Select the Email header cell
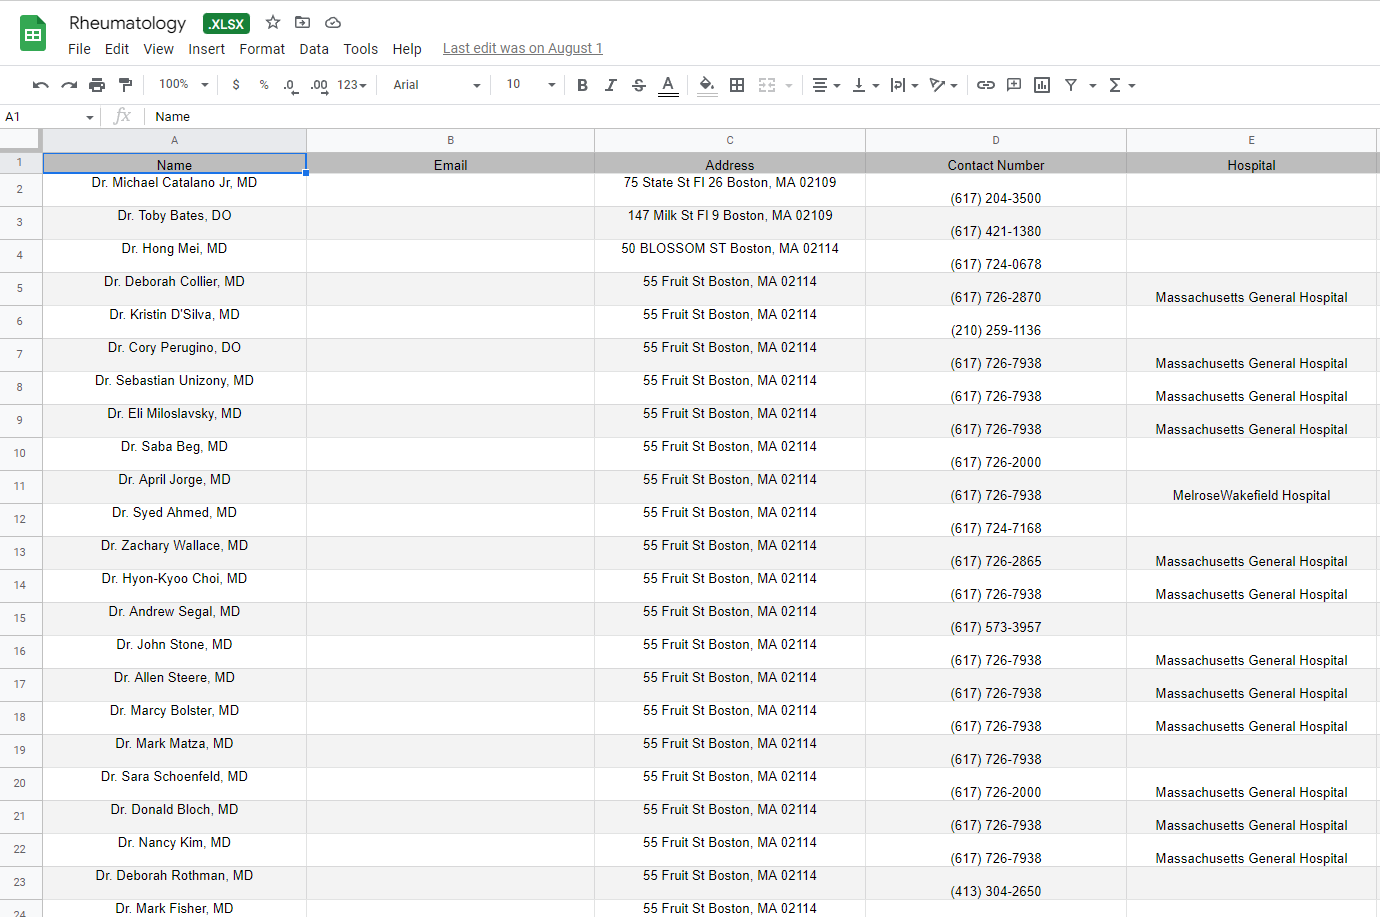The width and height of the screenshot is (1380, 917). pos(450,163)
